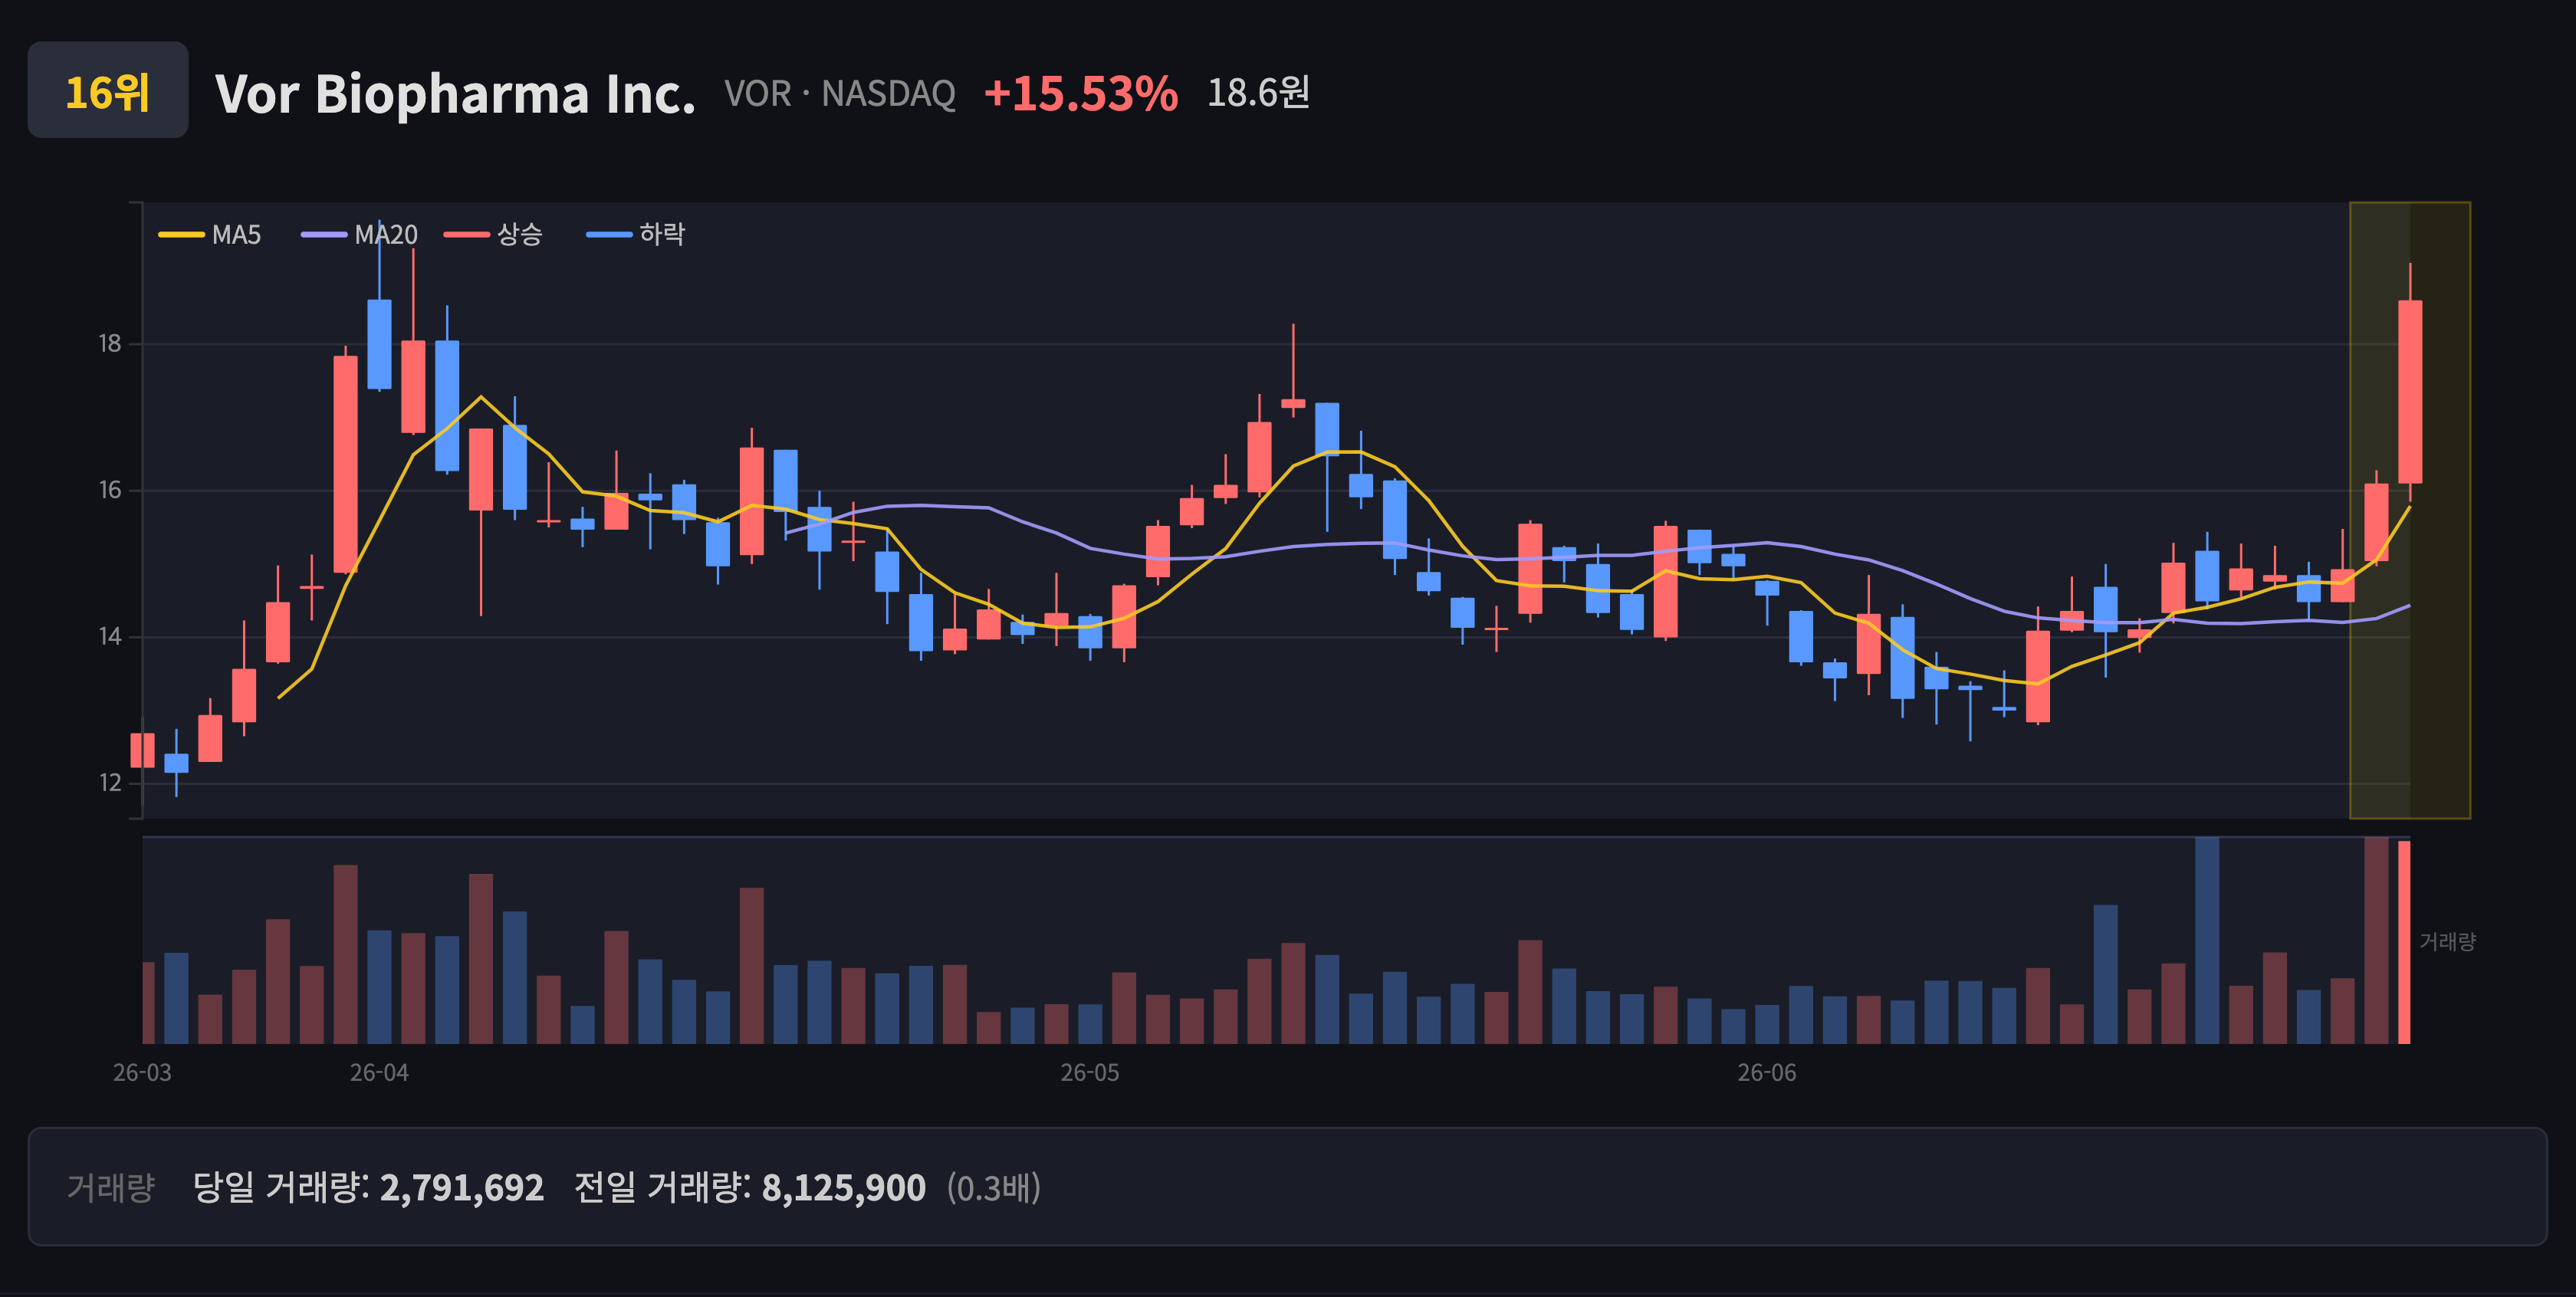2576x1297 pixels.
Task: Click the 26-05 date axis label
Action: [x=1090, y=1073]
